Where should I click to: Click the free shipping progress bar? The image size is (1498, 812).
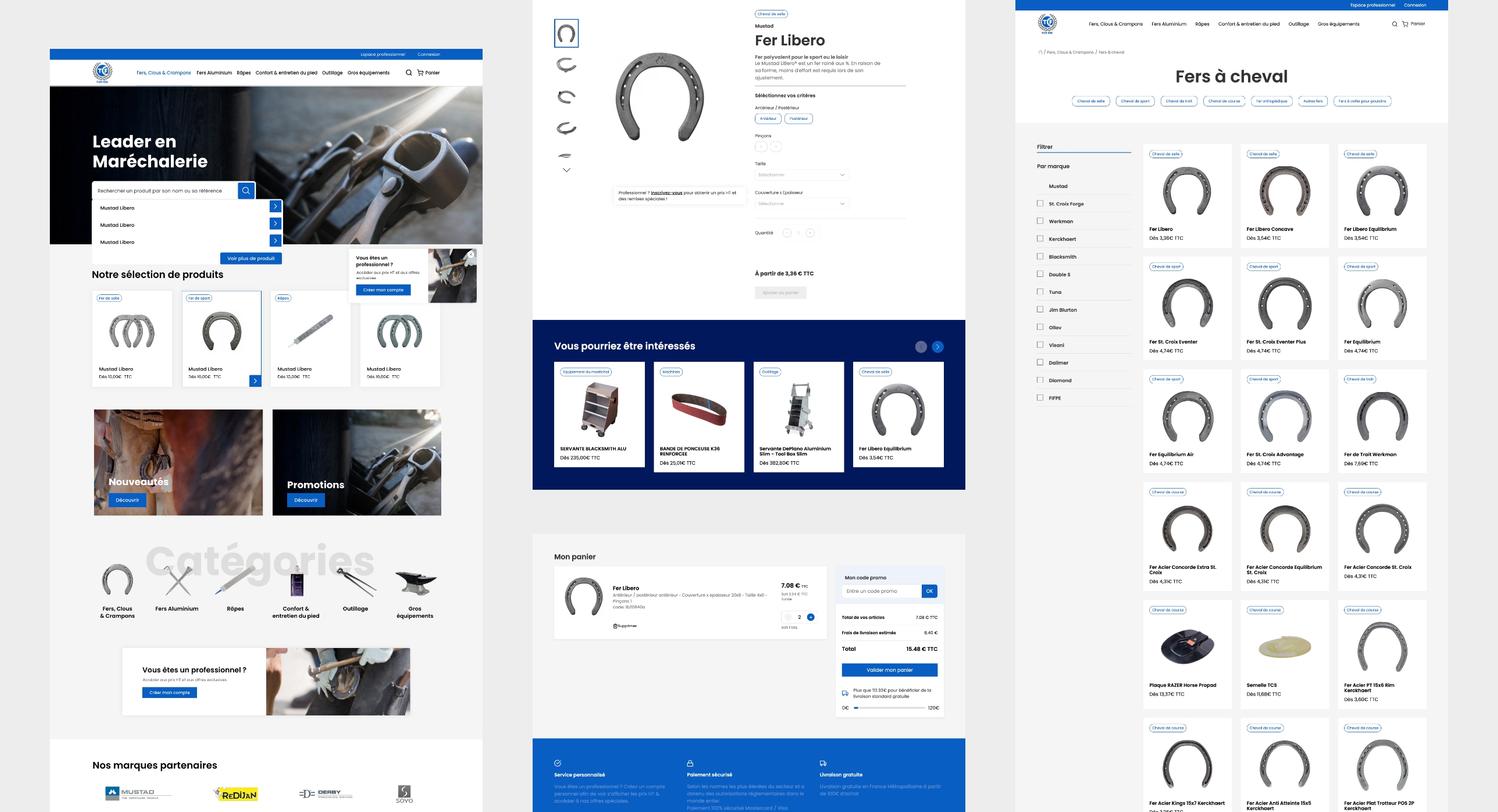click(x=890, y=708)
